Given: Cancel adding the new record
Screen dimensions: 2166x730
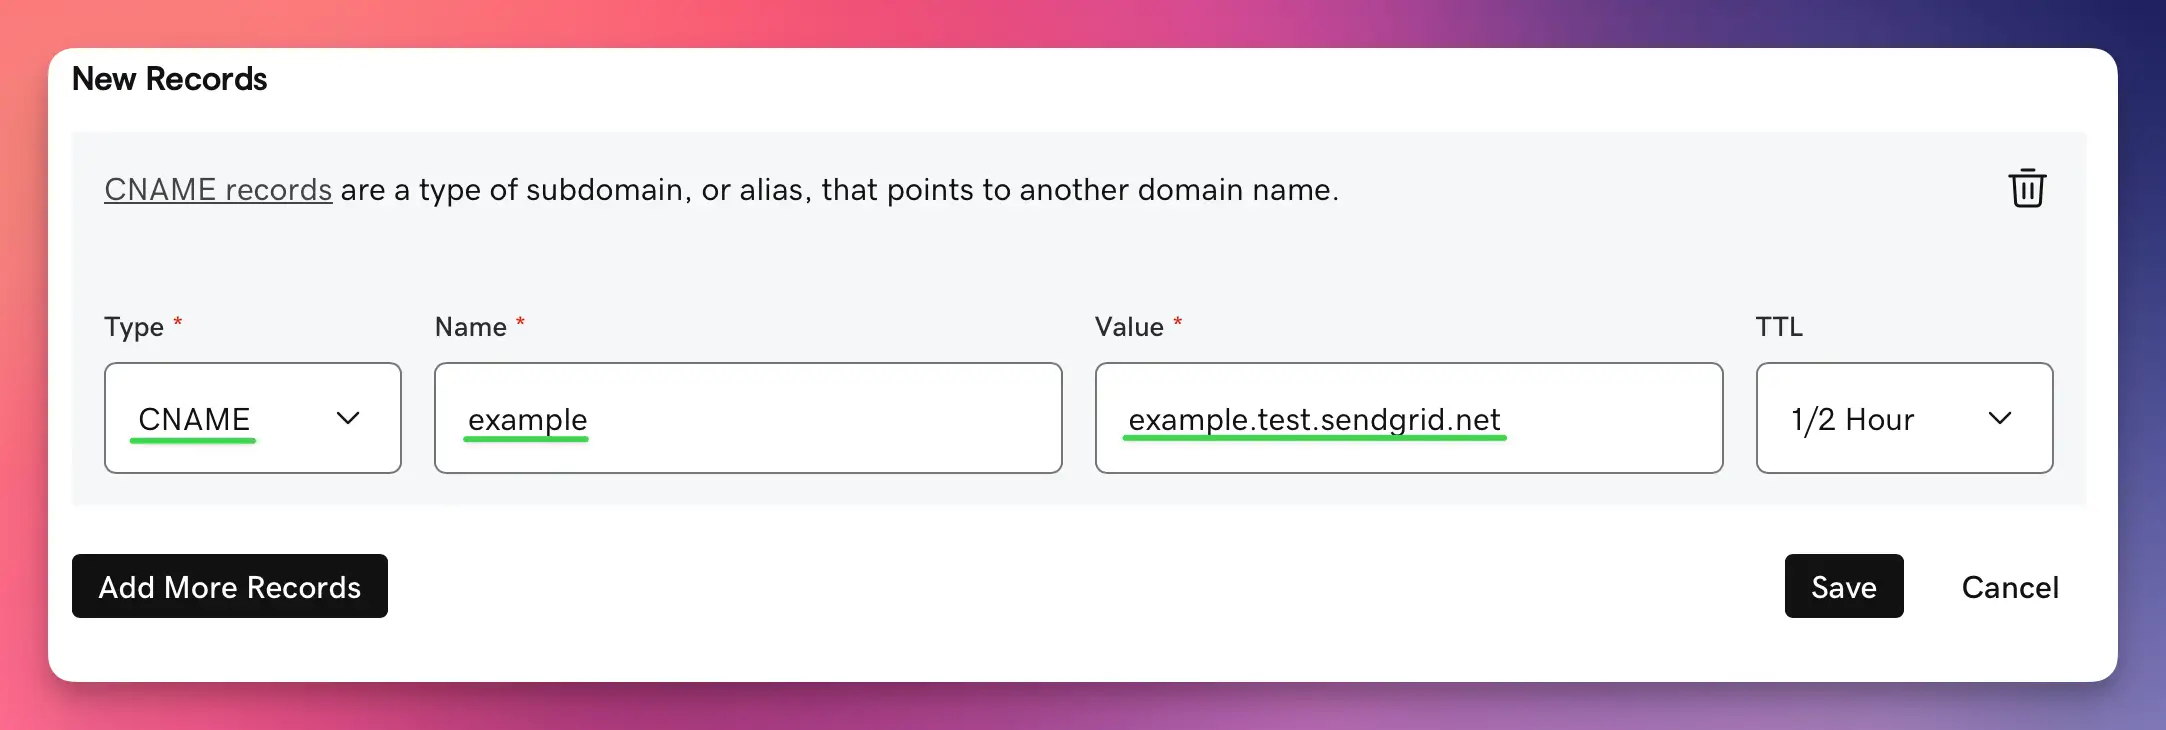Looking at the screenshot, I should point(2008,587).
